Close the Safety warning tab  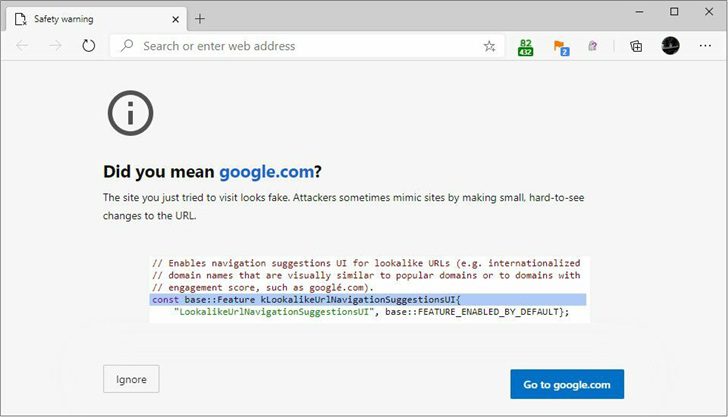click(175, 18)
